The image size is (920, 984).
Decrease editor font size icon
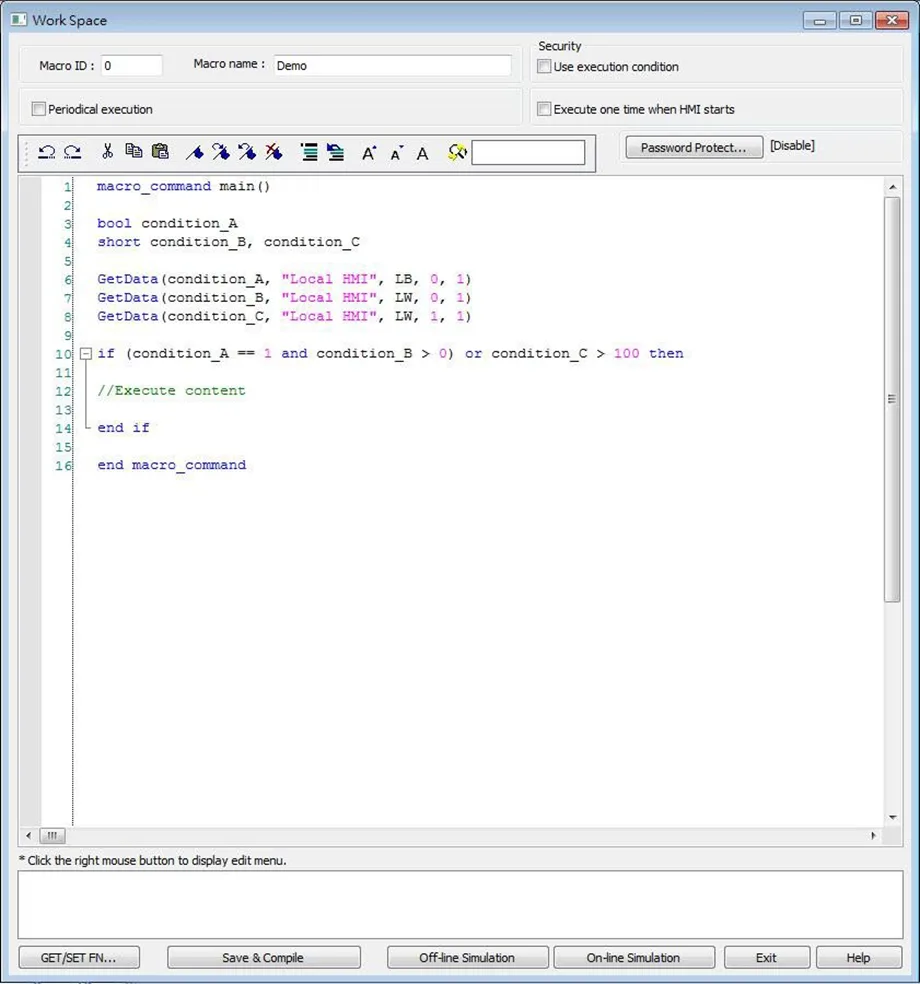395,153
